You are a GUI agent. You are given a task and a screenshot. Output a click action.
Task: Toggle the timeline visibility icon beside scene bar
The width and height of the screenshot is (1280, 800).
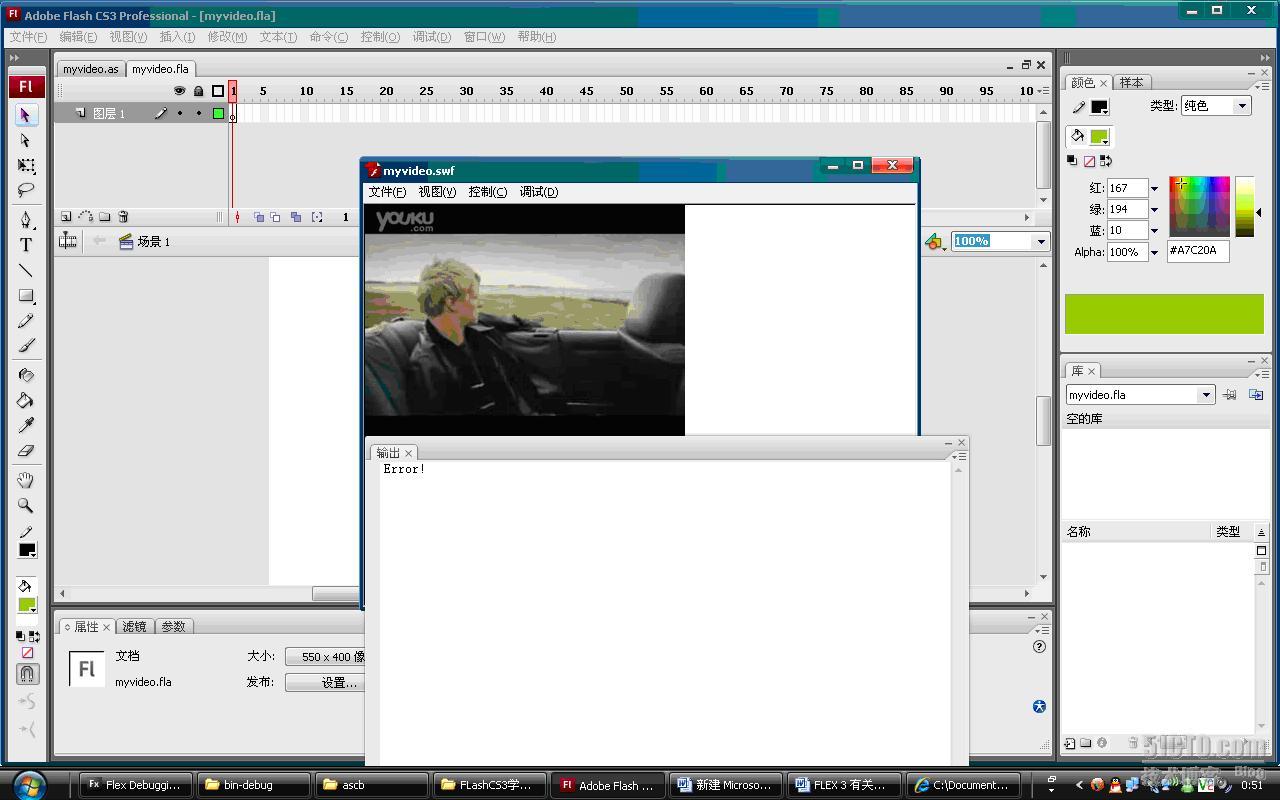click(x=68, y=241)
